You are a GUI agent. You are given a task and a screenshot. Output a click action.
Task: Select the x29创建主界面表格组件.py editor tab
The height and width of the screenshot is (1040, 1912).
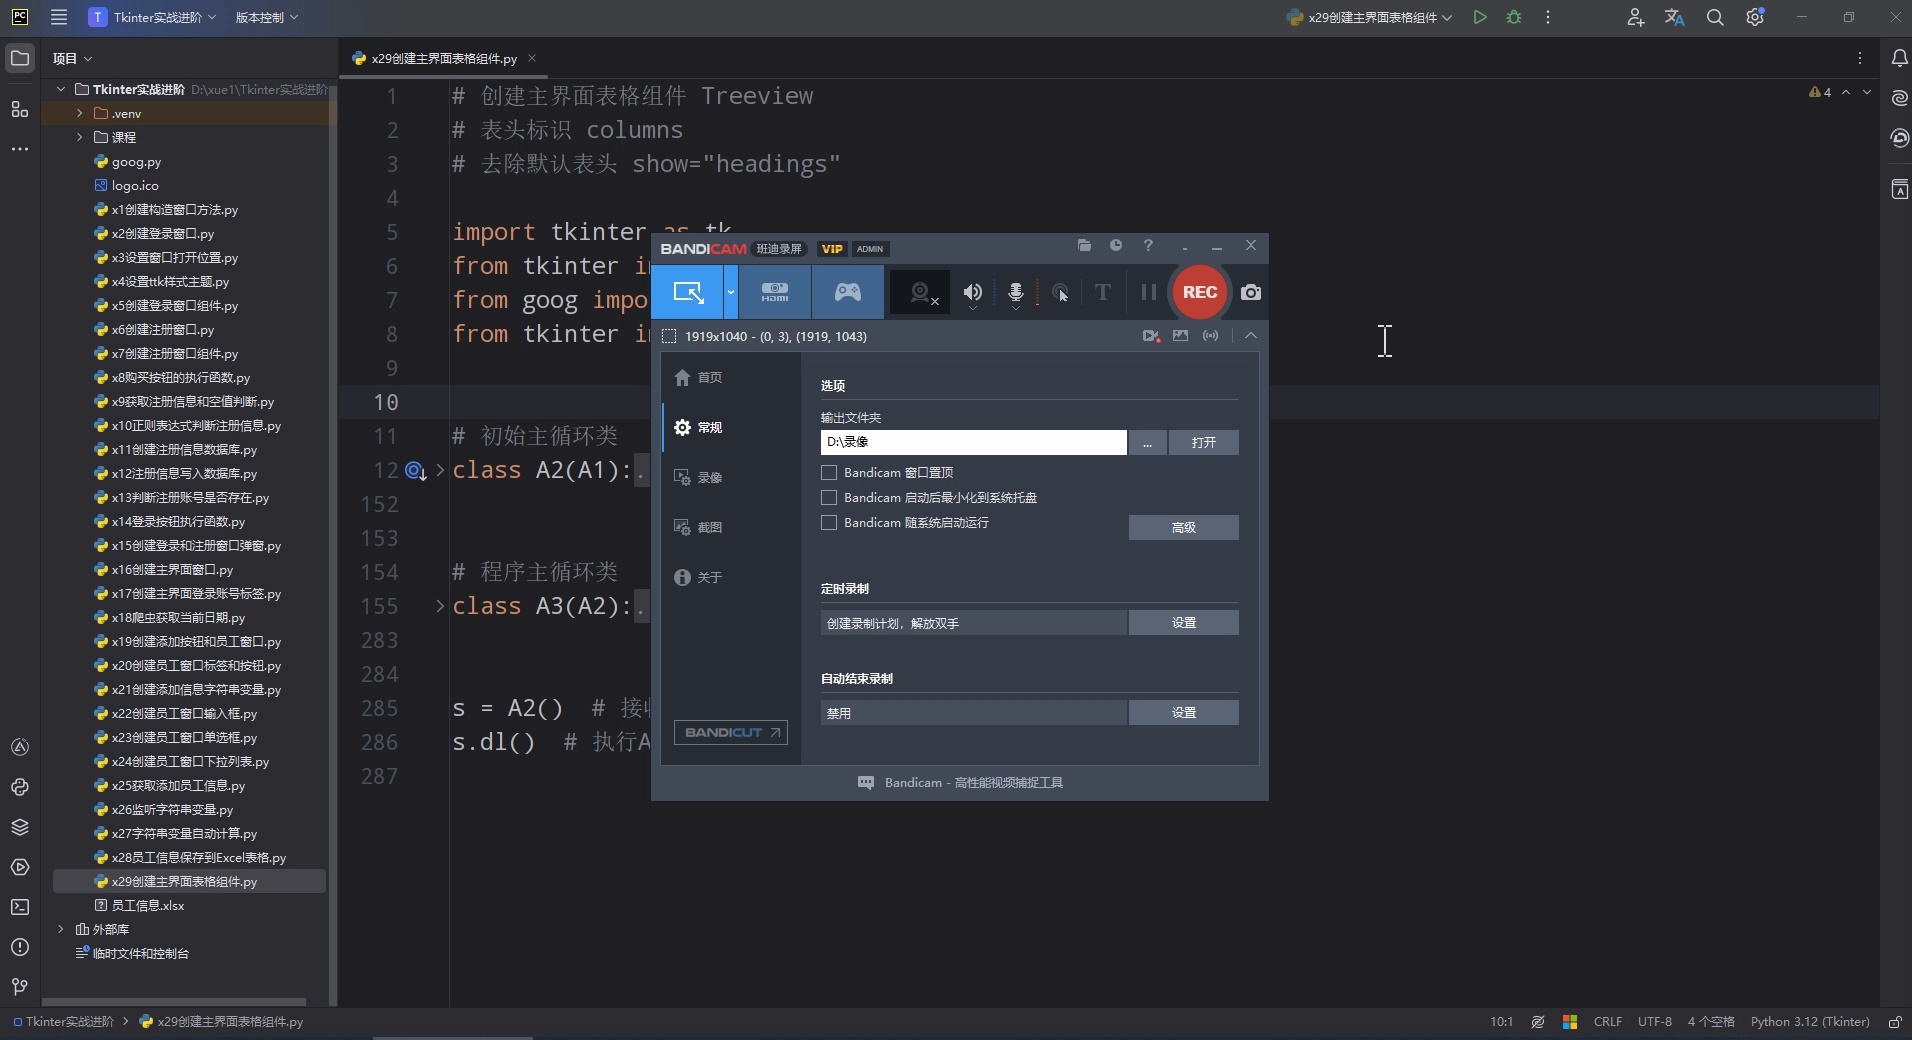click(x=441, y=58)
